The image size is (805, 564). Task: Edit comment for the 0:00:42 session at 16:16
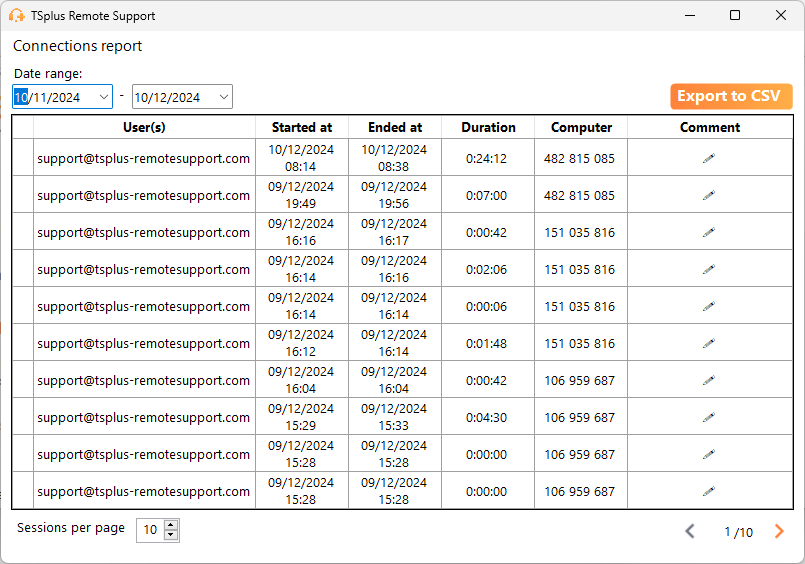(709, 232)
